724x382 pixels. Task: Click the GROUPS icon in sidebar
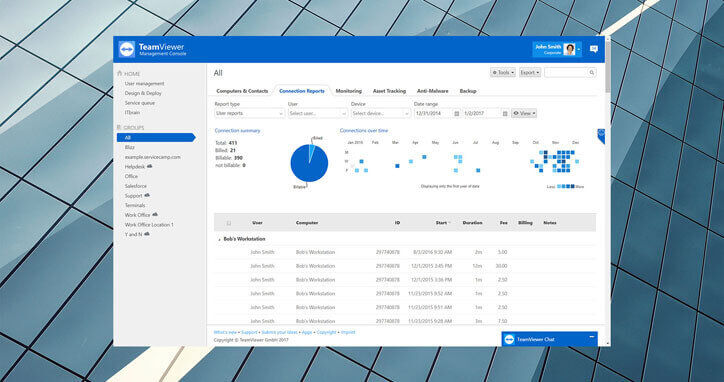point(119,127)
